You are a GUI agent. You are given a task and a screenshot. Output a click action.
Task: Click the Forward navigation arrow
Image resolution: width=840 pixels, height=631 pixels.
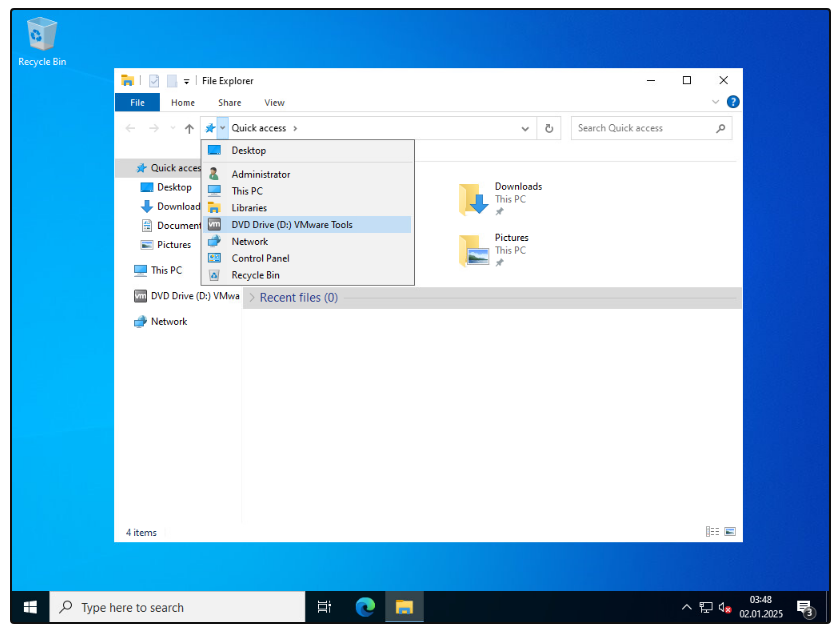click(x=154, y=128)
